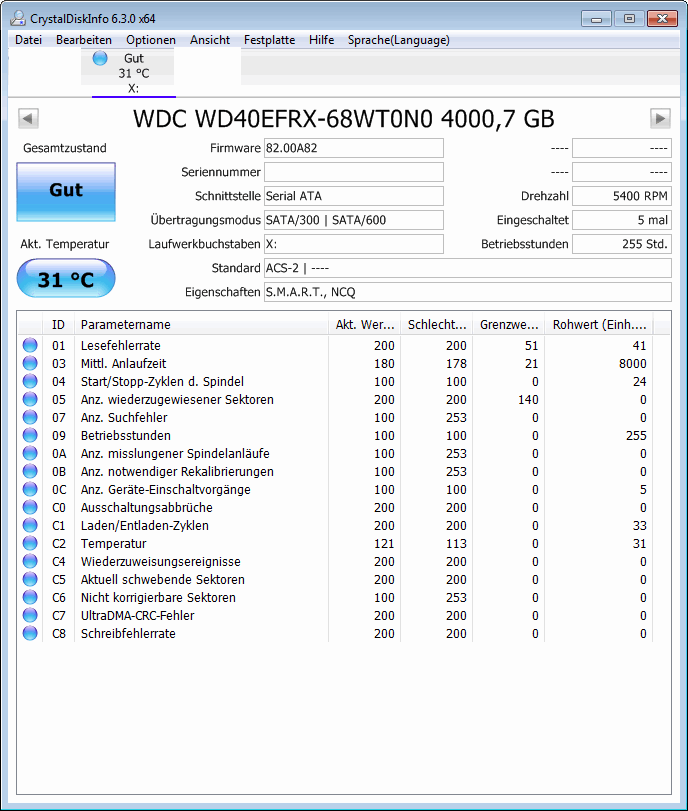The height and width of the screenshot is (811, 688).
Task: Click status orb for Anz. misslungener Spindelanläufe
Action: pos(30,453)
